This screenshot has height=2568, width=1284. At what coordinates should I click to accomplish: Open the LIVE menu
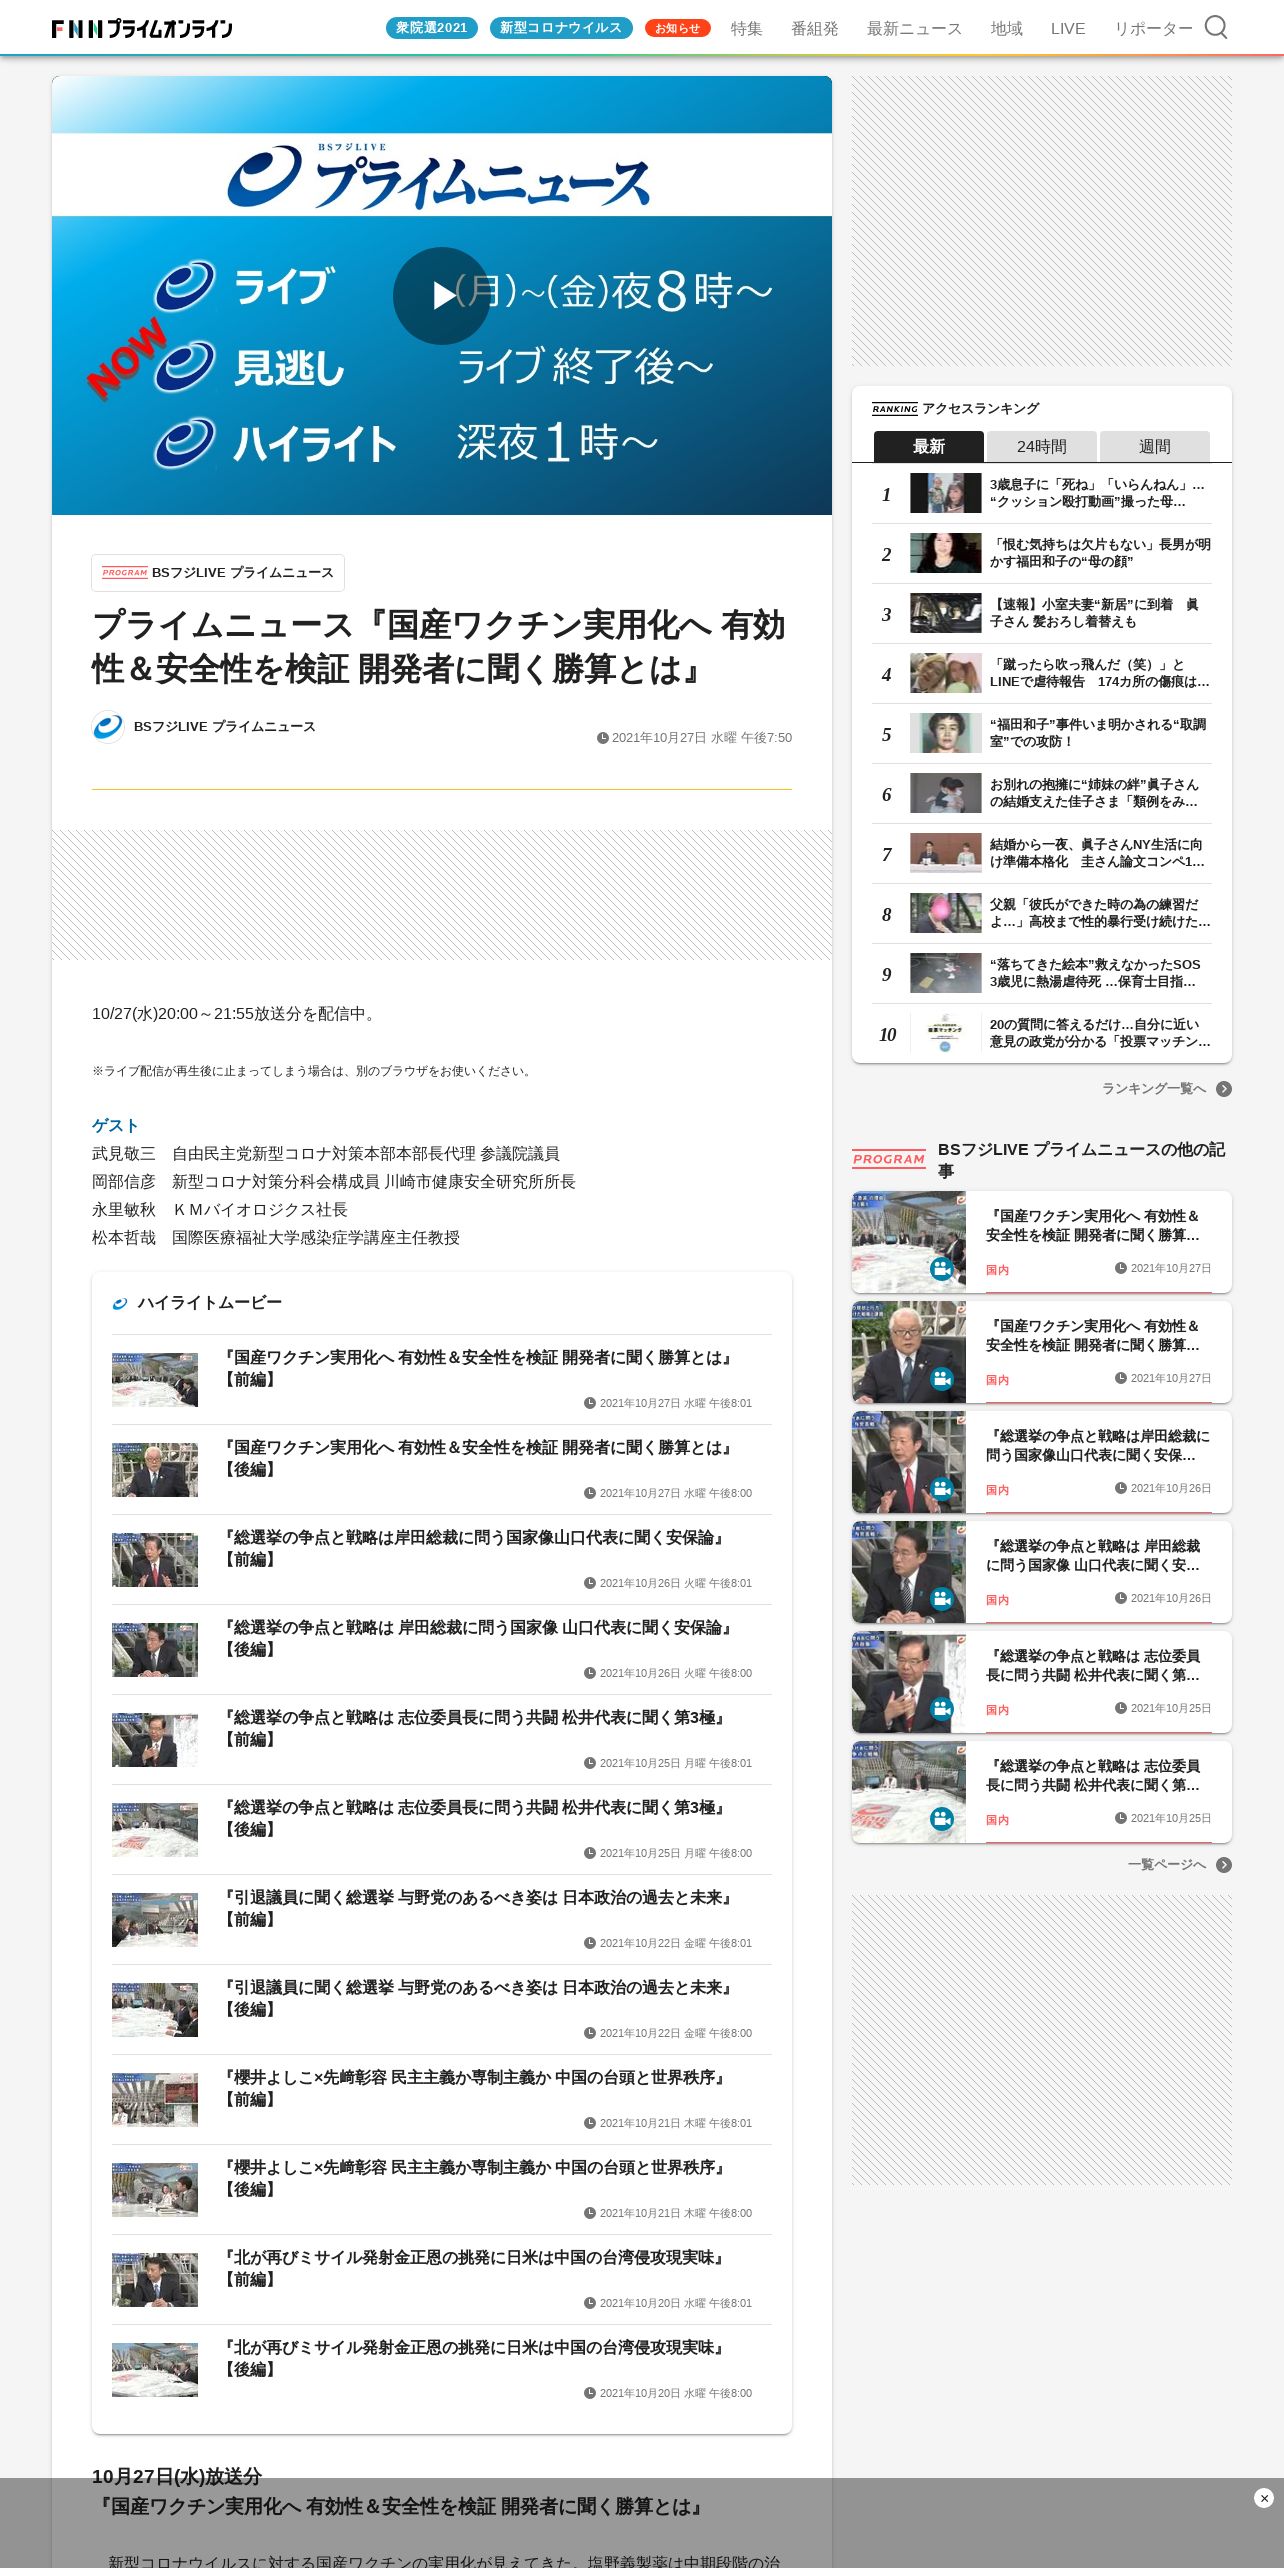1068,29
